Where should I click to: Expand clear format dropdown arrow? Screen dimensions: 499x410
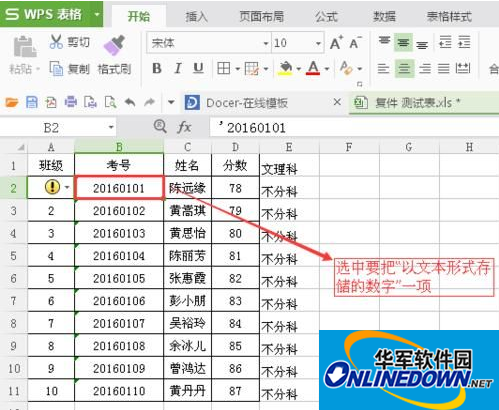click(360, 69)
